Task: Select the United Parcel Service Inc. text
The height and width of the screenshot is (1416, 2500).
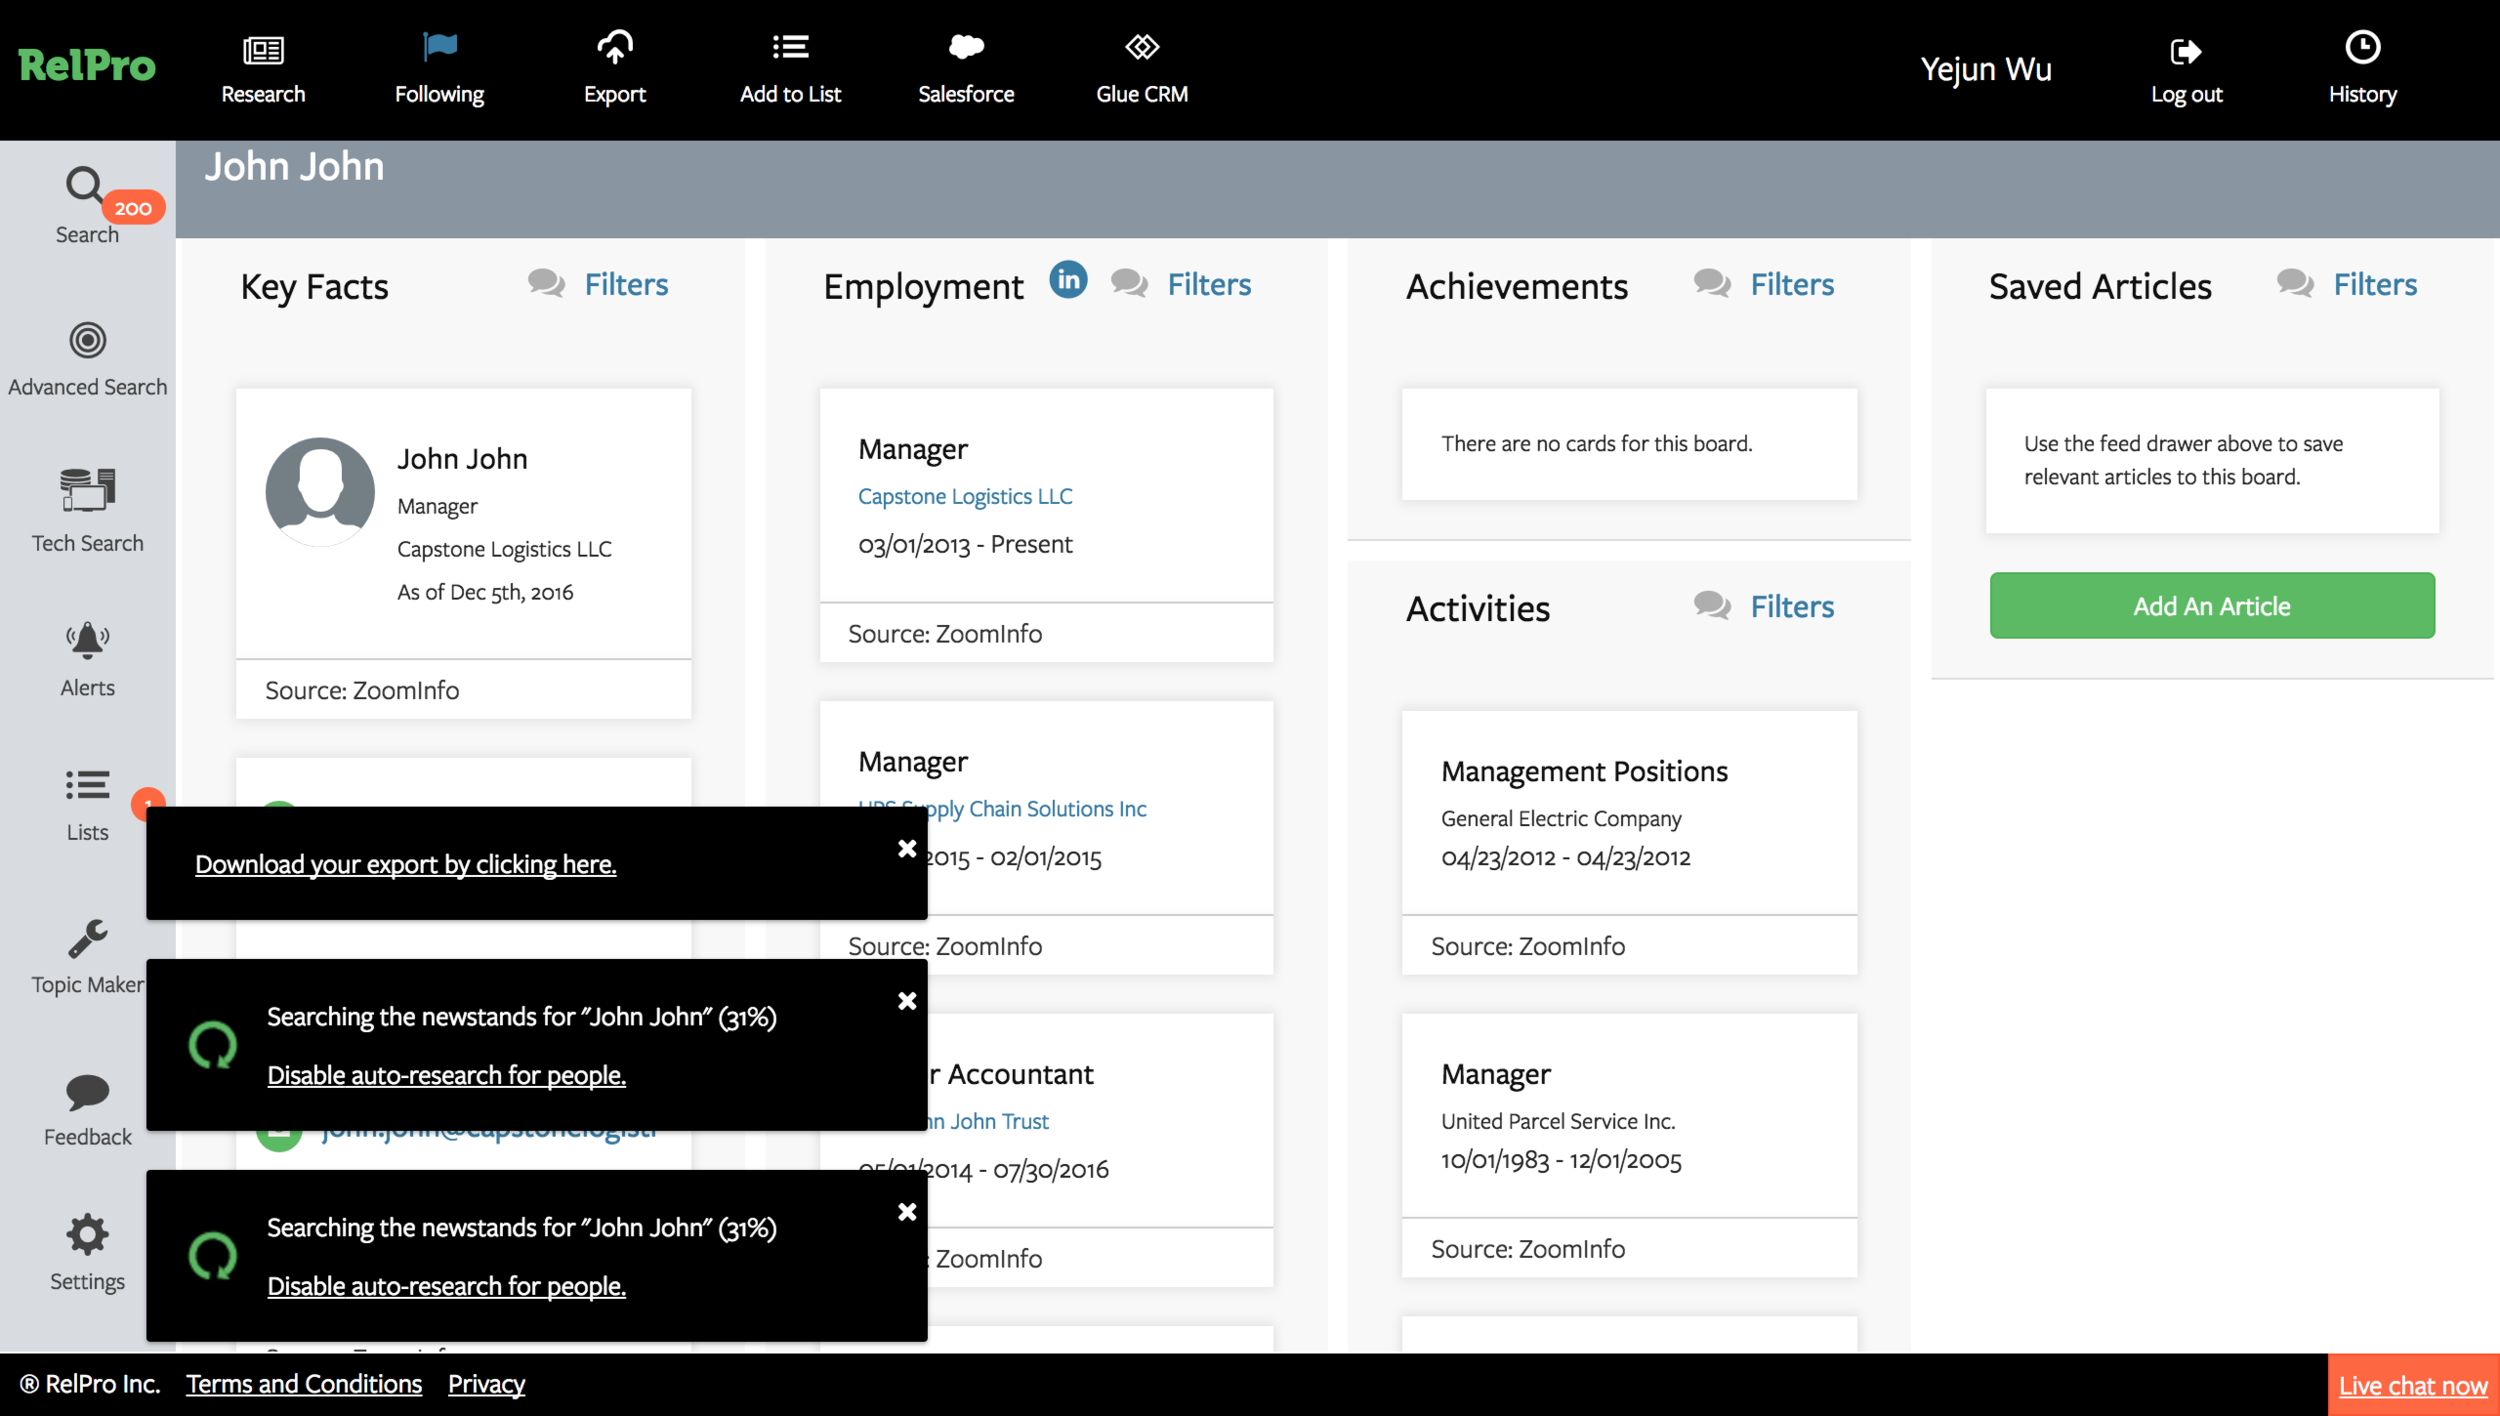Action: click(x=1558, y=1121)
